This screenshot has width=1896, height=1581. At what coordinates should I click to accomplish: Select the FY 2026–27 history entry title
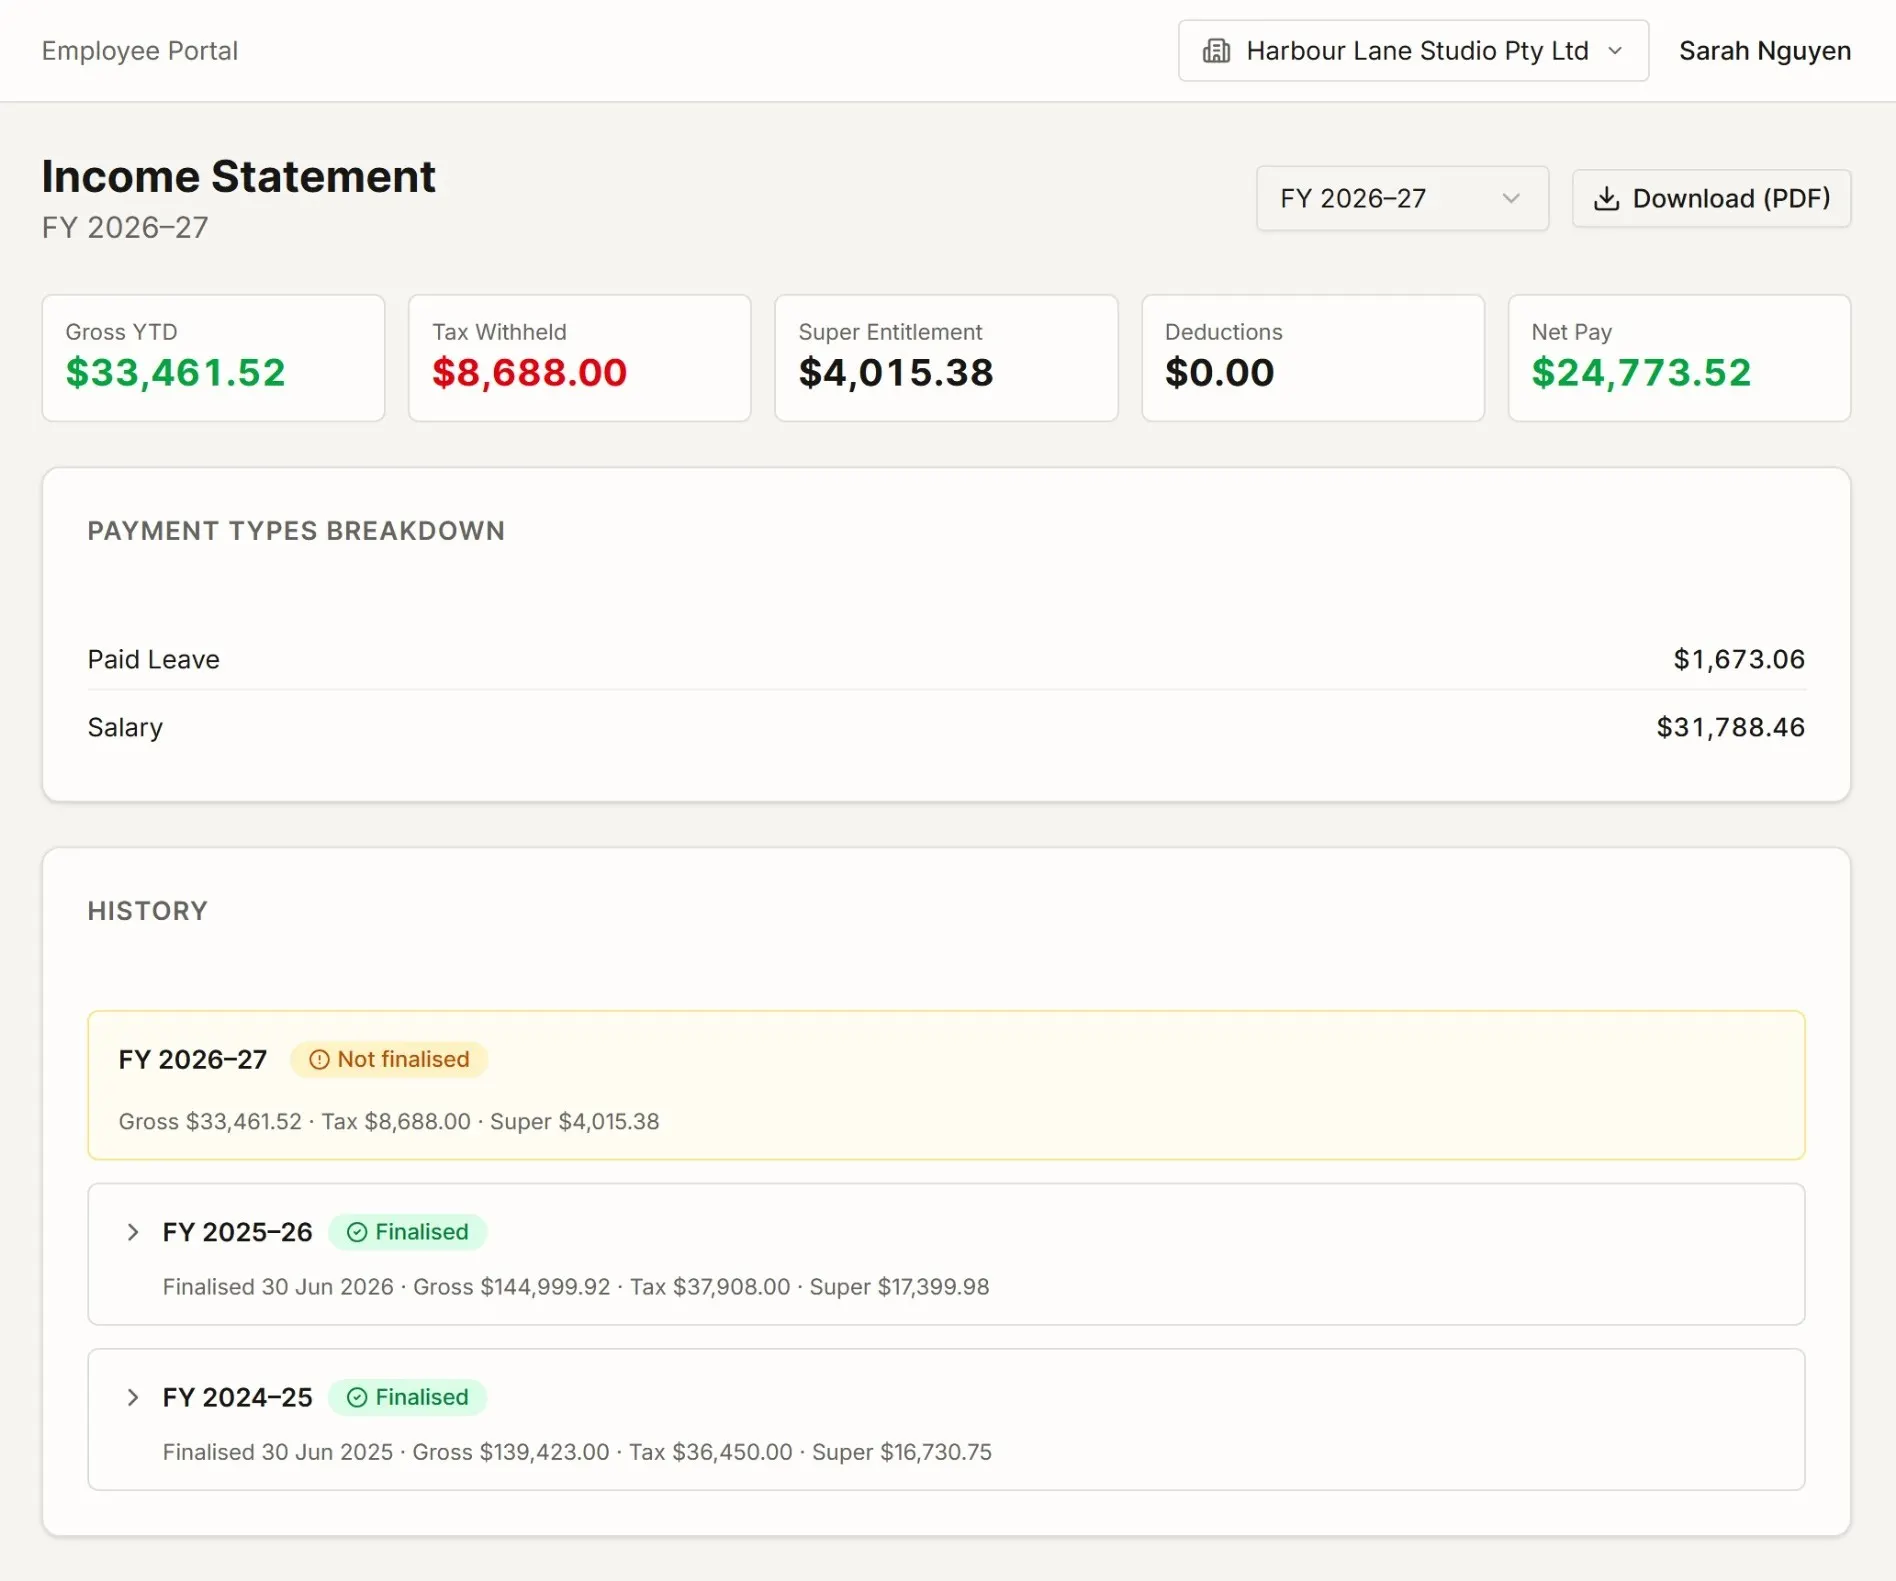point(193,1060)
